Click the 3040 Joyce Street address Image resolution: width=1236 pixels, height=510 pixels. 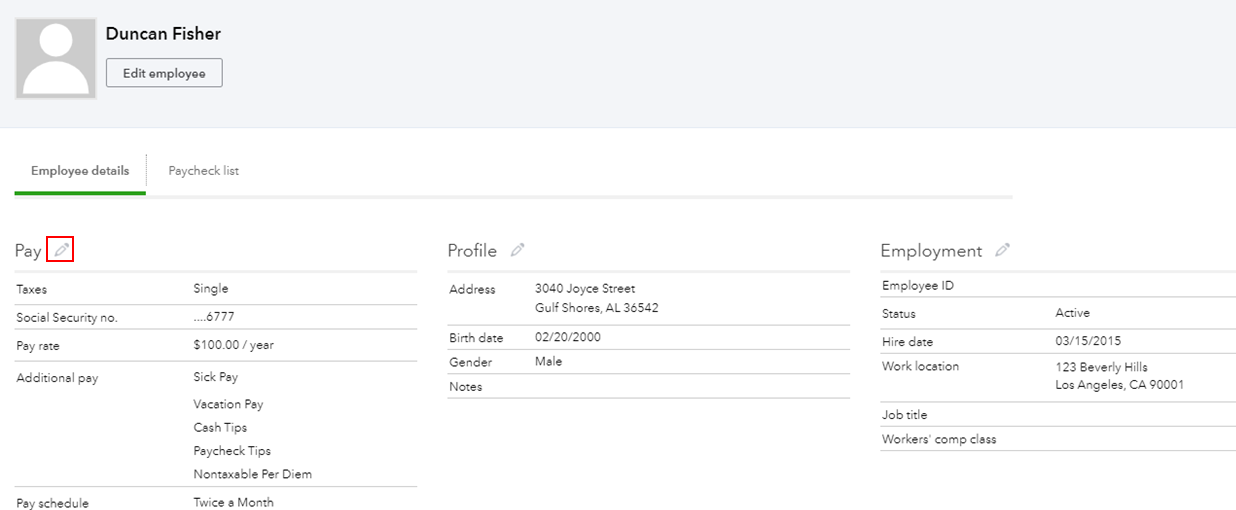[585, 289]
